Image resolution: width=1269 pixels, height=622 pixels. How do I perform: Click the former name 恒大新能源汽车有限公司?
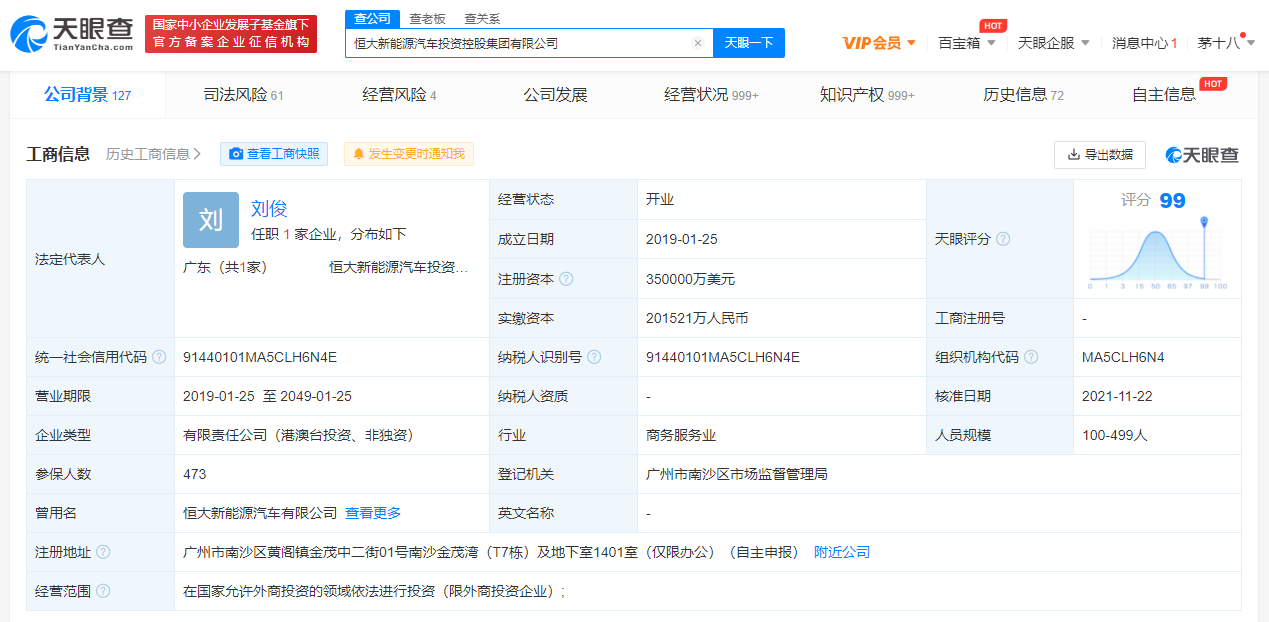tap(260, 513)
